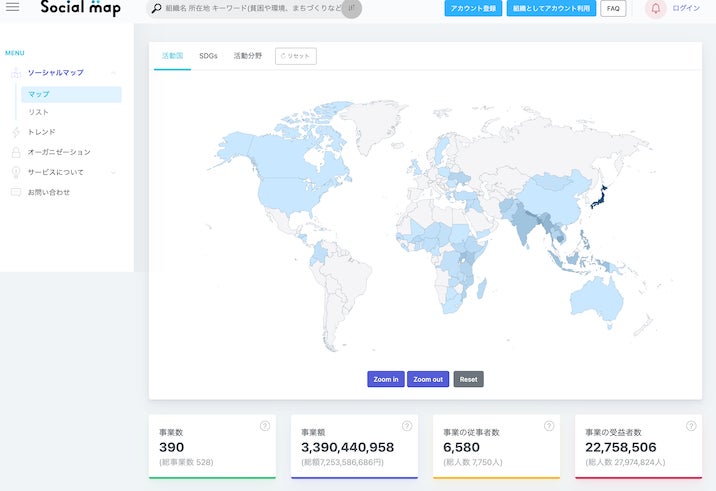The image size is (716, 491).
Task: Click the search magnifier icon
Action: 157,8
